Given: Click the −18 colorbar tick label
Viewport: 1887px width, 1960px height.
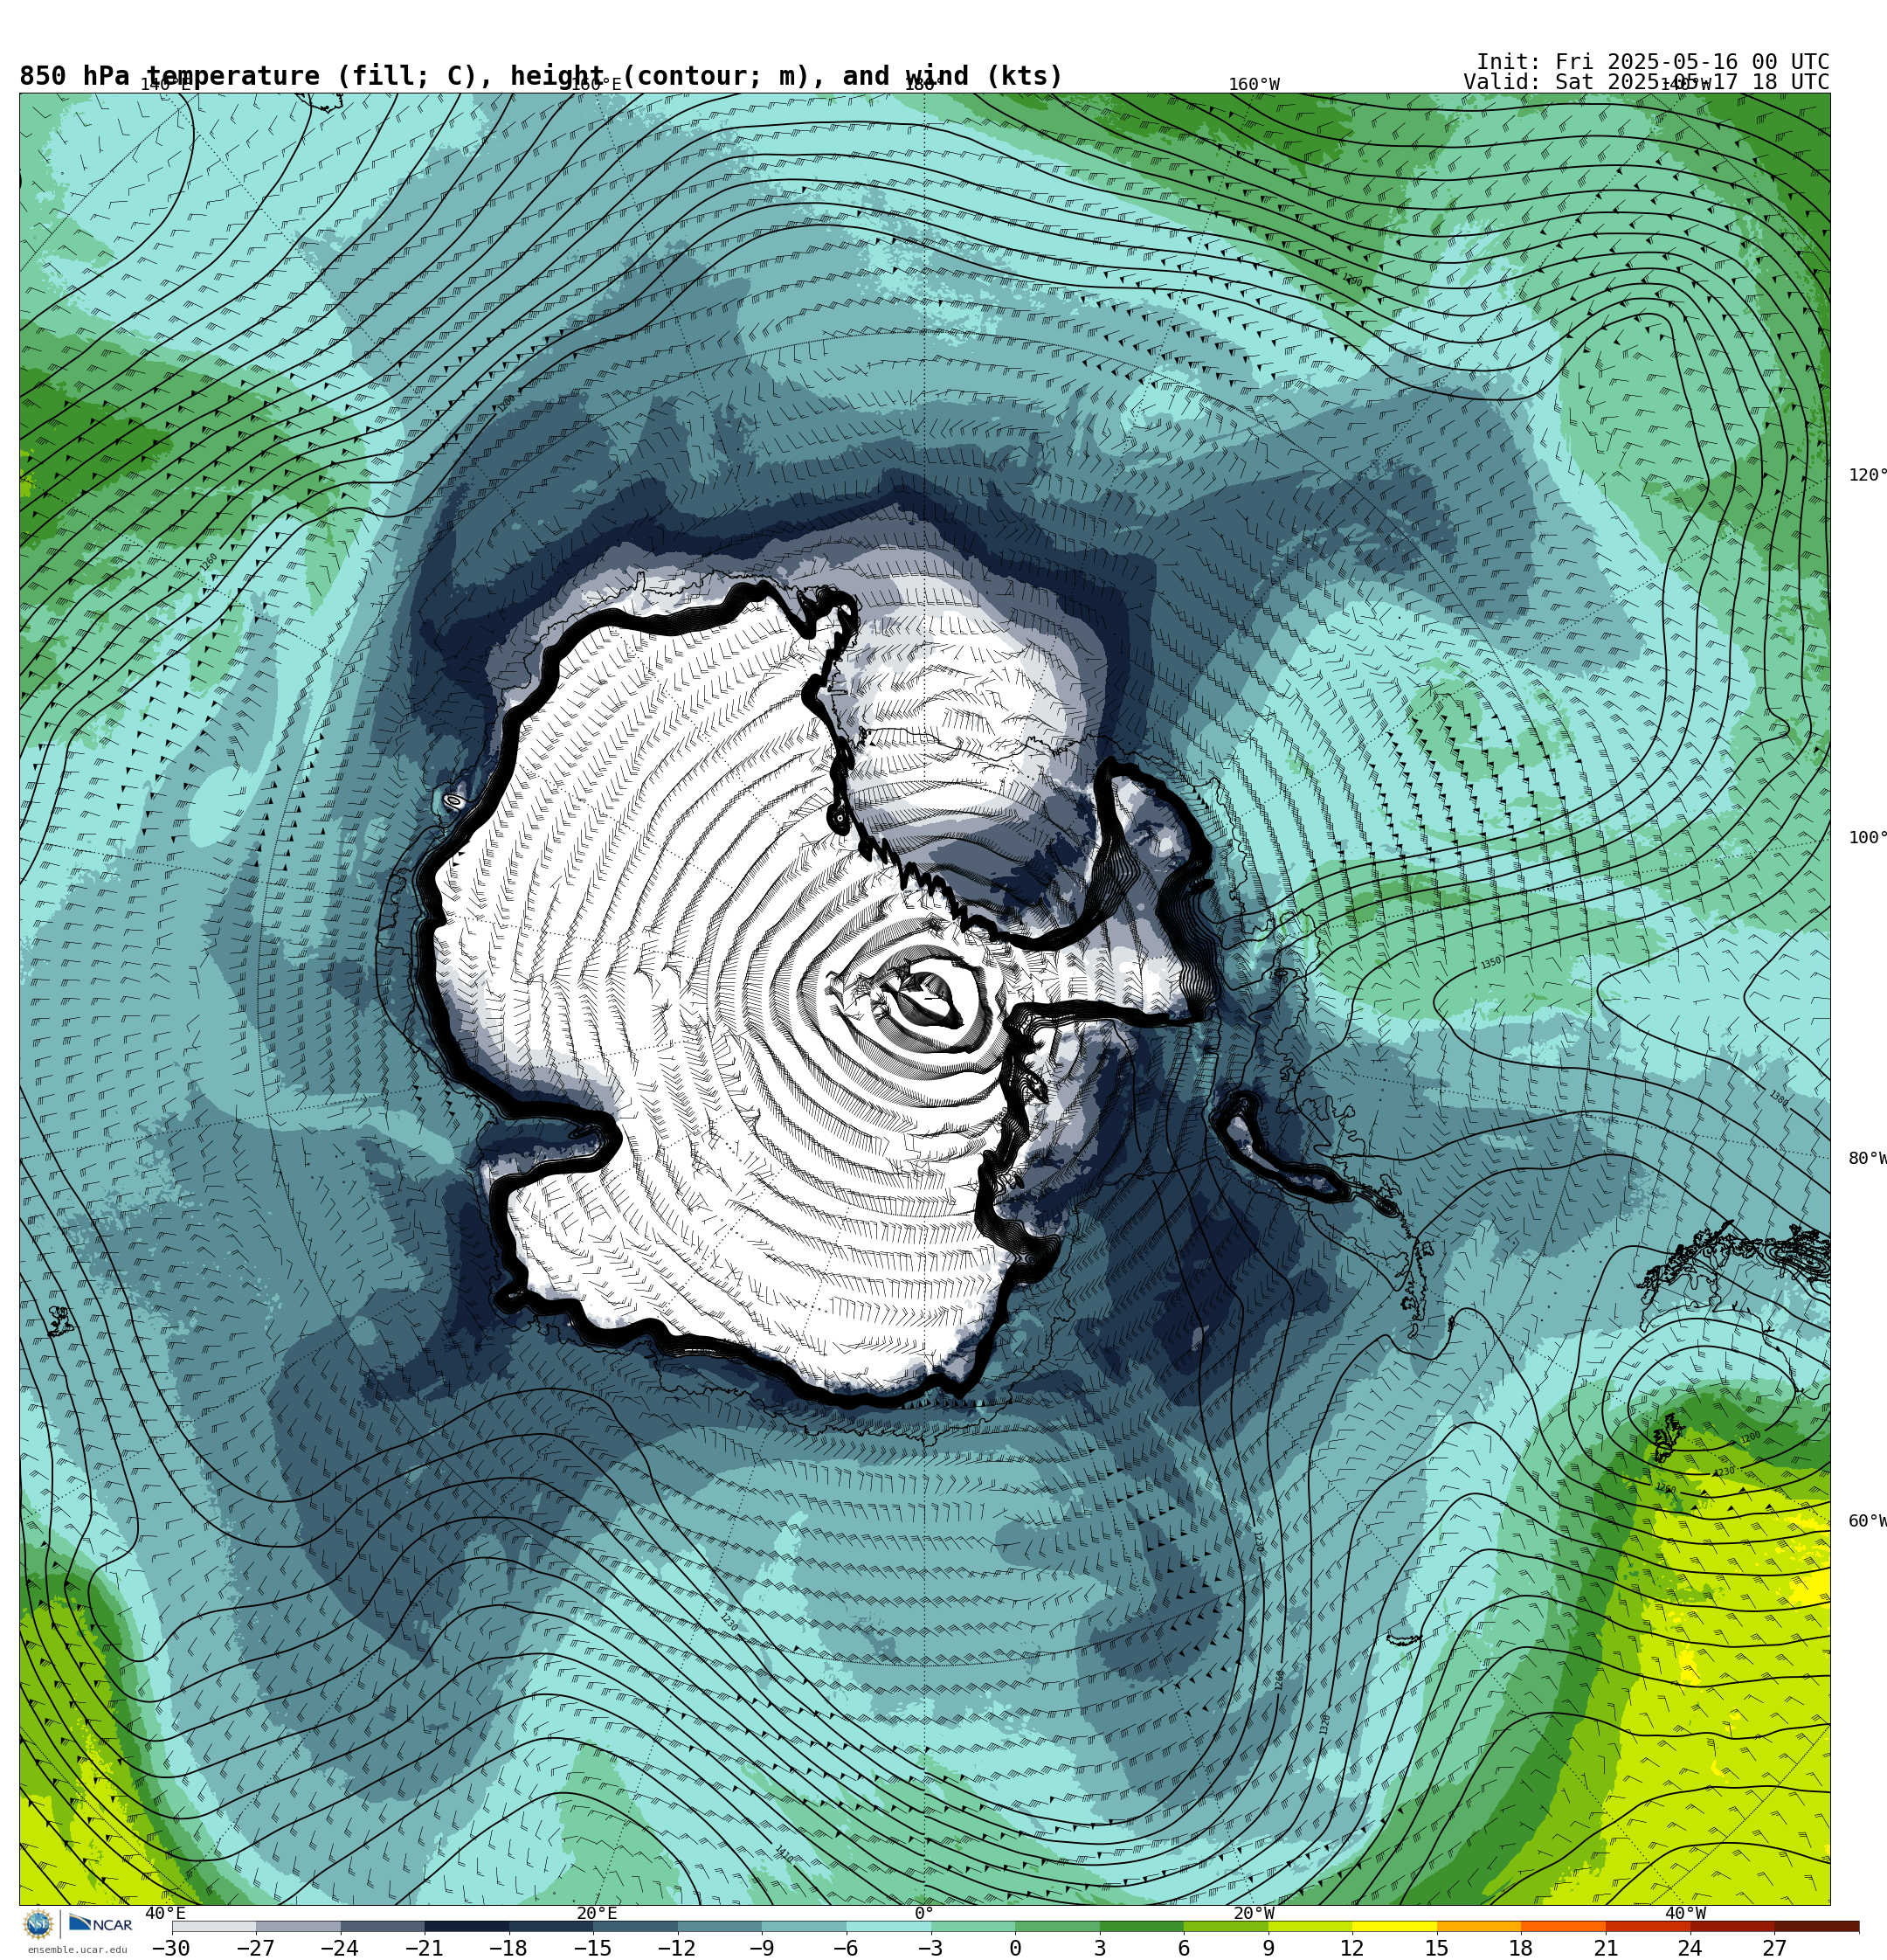Looking at the screenshot, I should coord(508,1948).
